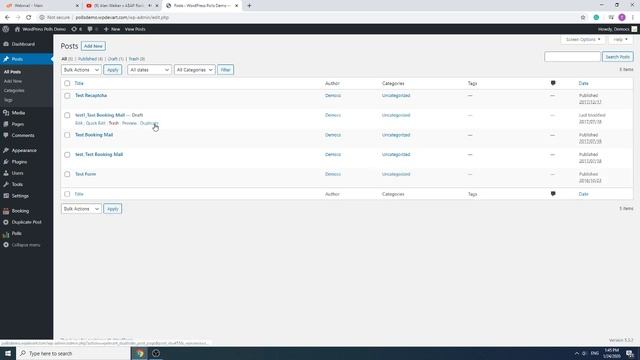
Task: Open Comments icon in sidebar
Action: coord(6,135)
